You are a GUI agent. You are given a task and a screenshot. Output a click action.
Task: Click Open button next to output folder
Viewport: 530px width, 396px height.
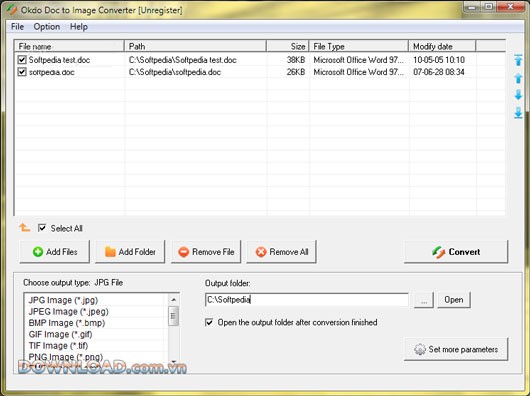point(454,300)
